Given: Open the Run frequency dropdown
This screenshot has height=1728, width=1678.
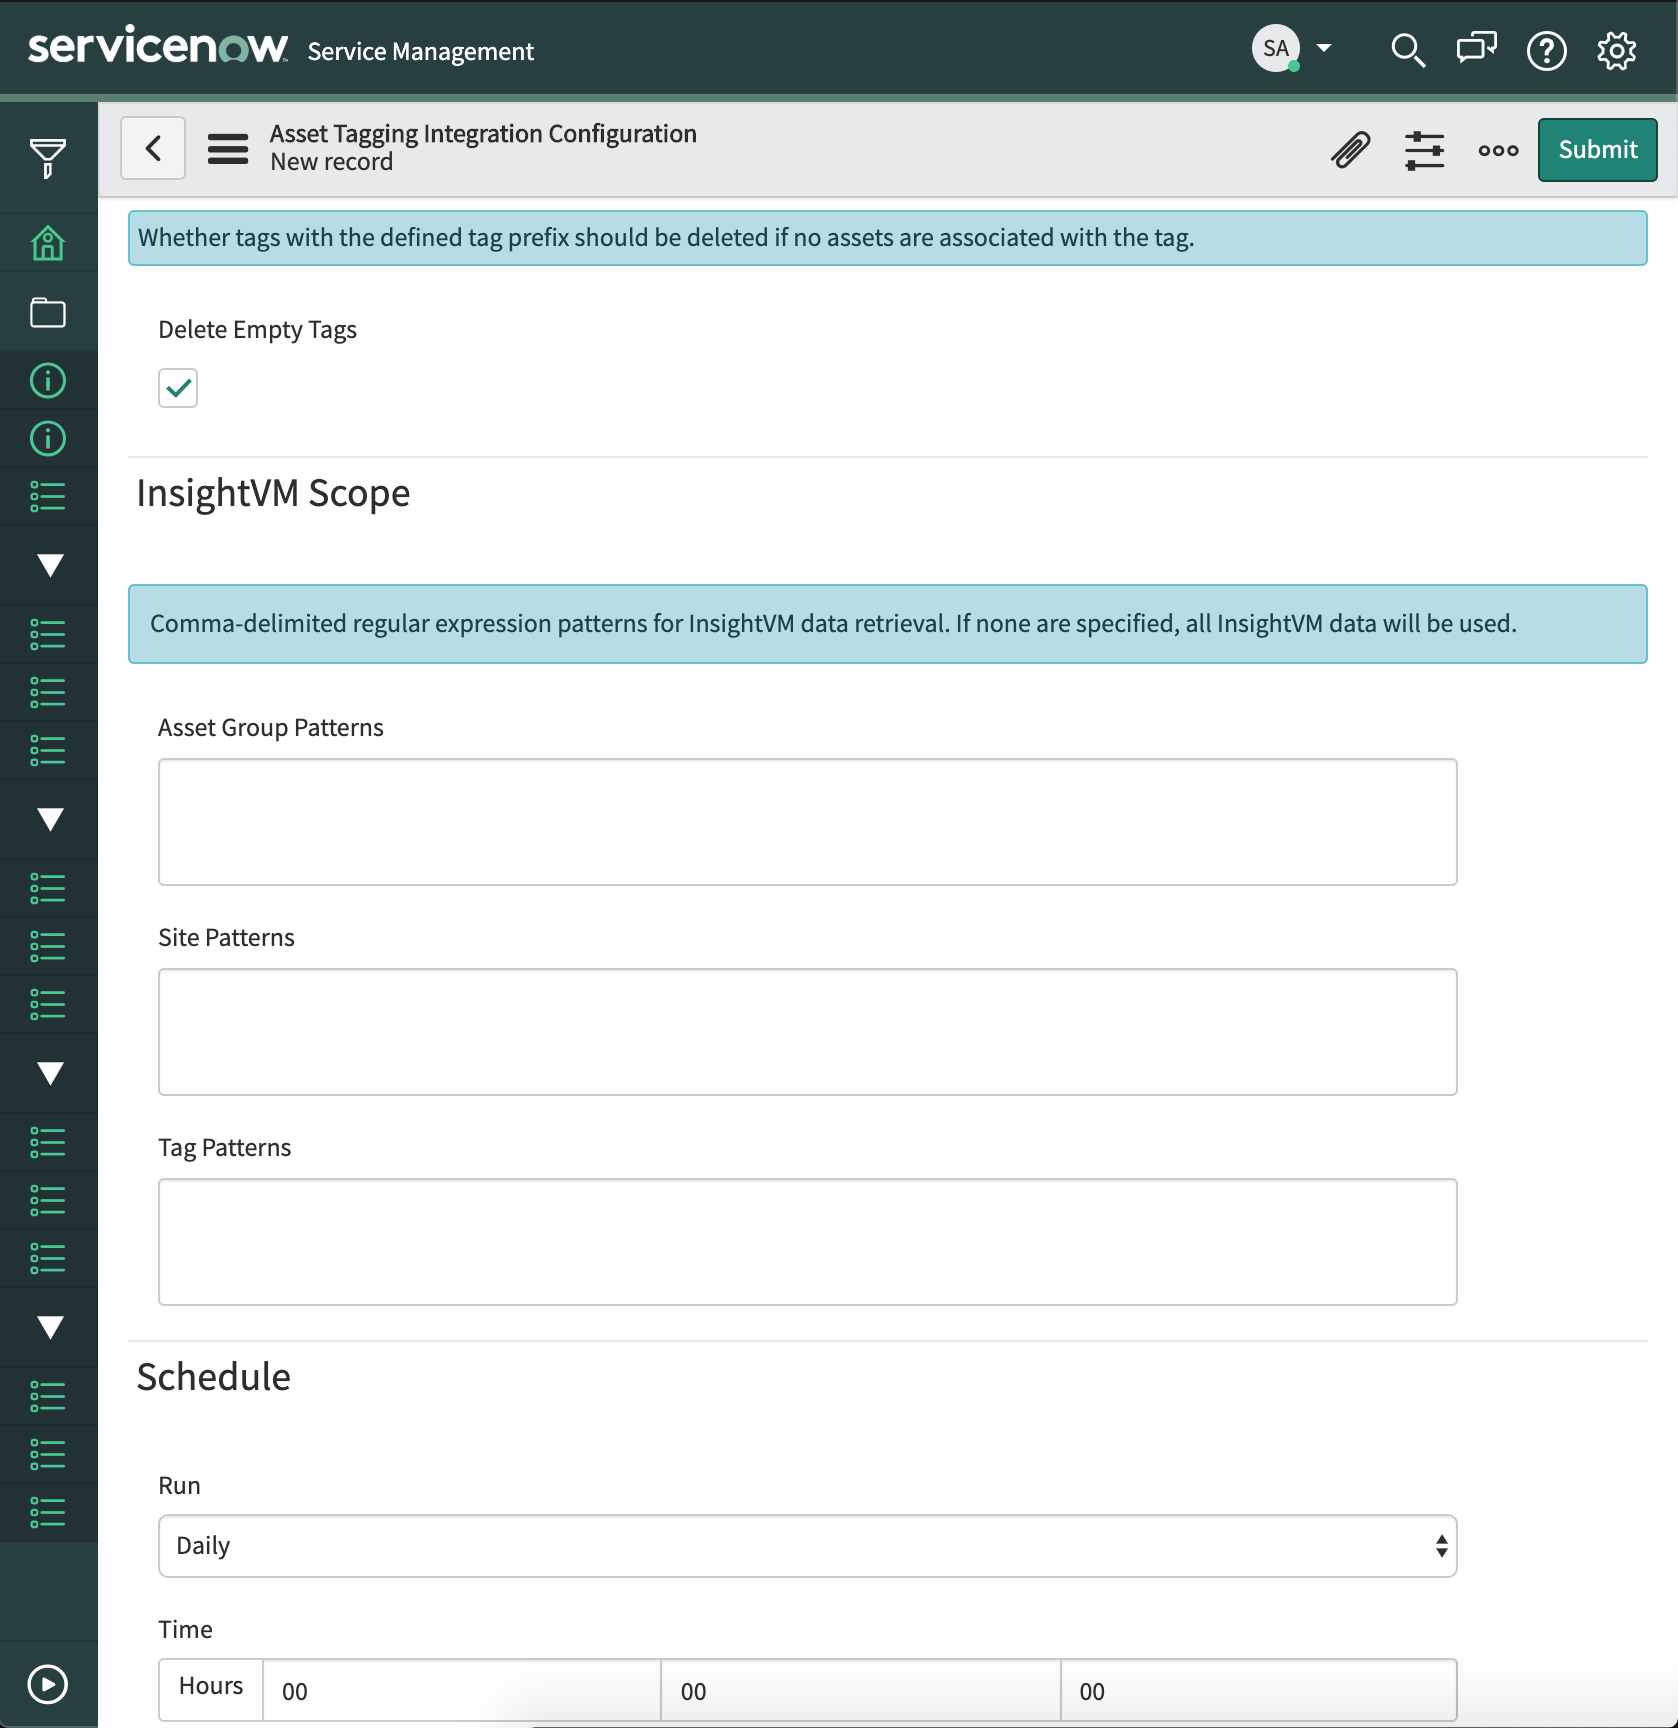Looking at the screenshot, I should (x=807, y=1546).
